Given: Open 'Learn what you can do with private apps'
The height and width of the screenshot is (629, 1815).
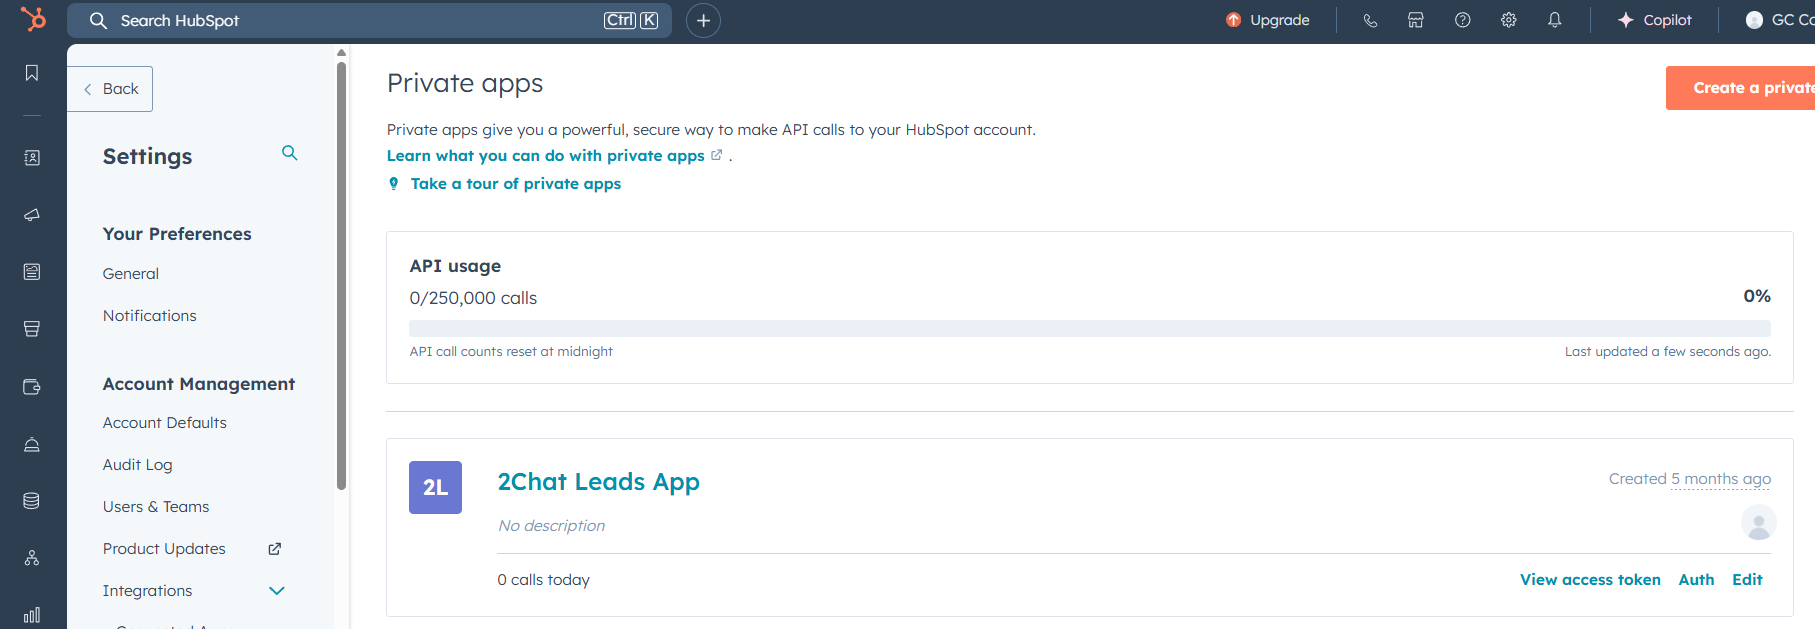Looking at the screenshot, I should click(546, 156).
